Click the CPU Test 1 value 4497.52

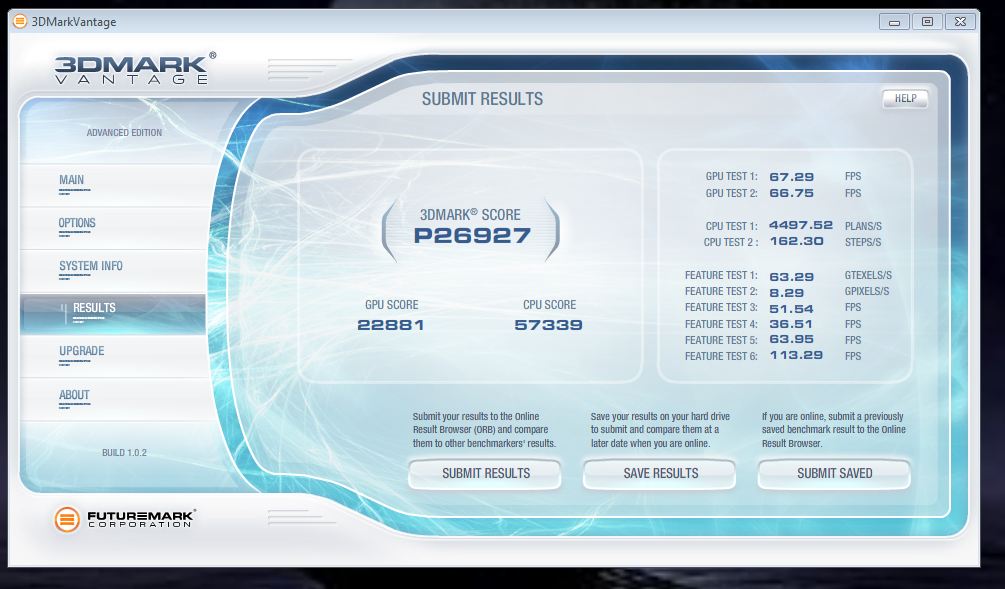coord(801,225)
